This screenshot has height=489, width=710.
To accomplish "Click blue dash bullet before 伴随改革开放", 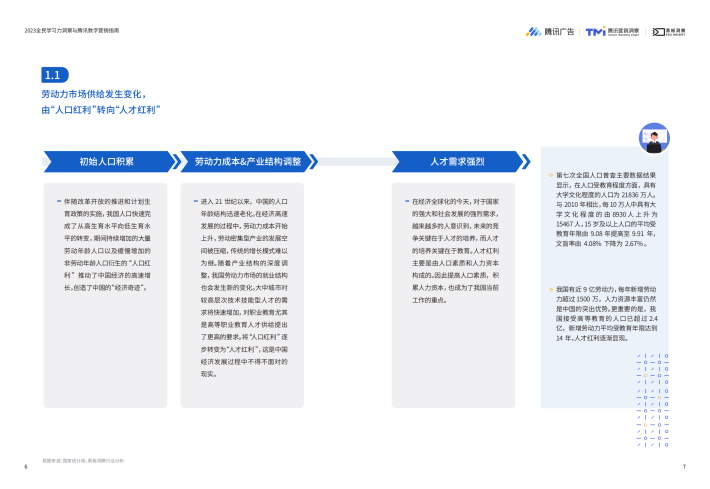I will point(59,201).
